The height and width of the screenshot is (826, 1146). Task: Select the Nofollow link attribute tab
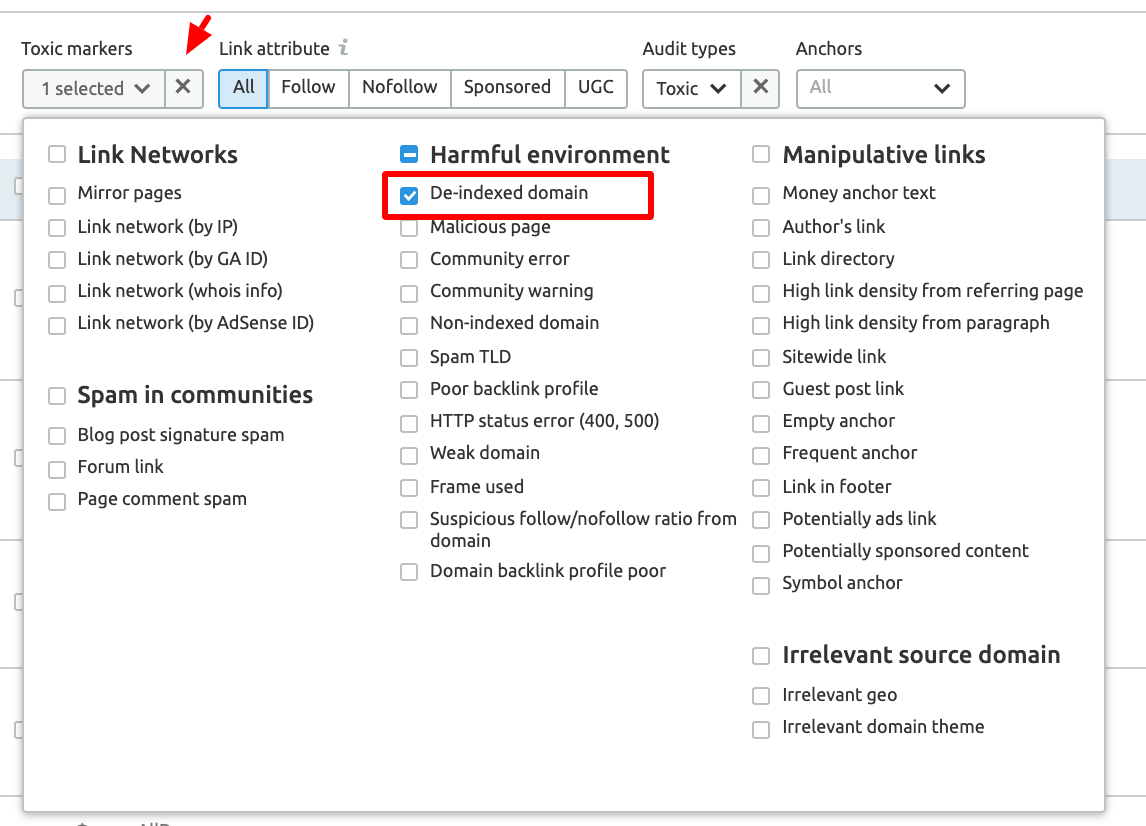pos(400,88)
